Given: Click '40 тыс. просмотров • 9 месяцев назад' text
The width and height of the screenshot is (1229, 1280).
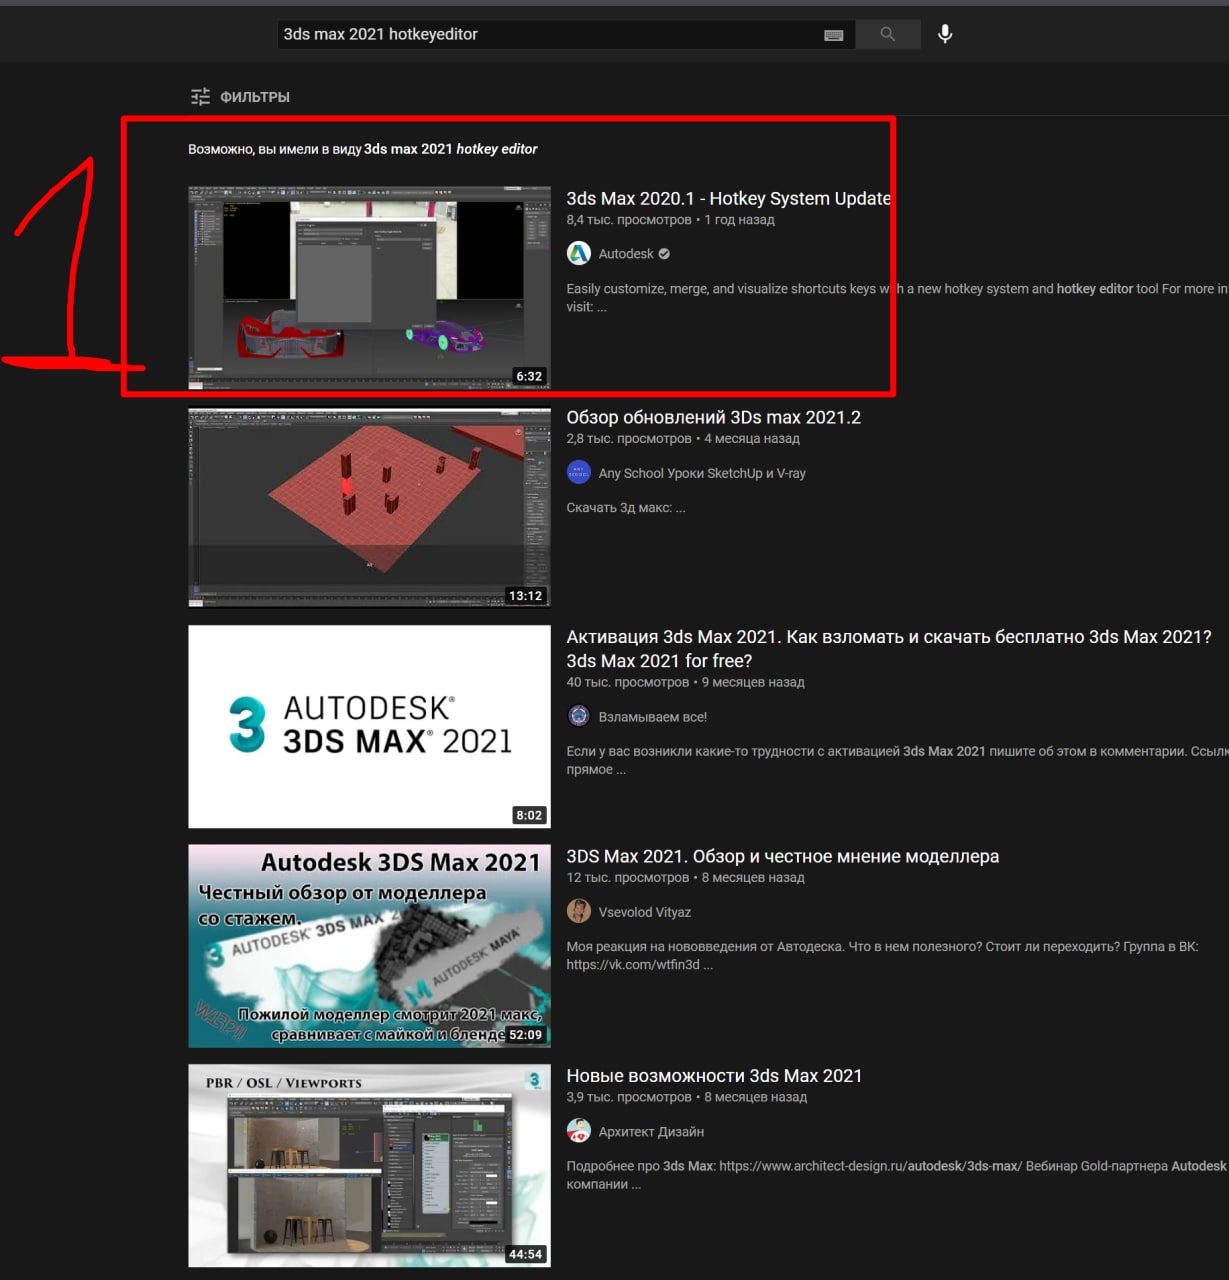Looking at the screenshot, I should [x=685, y=682].
